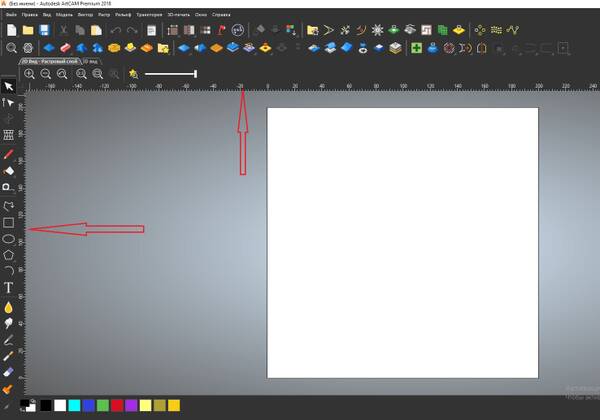Switch to the 3D вид tab
The image size is (600, 420).
point(90,61)
